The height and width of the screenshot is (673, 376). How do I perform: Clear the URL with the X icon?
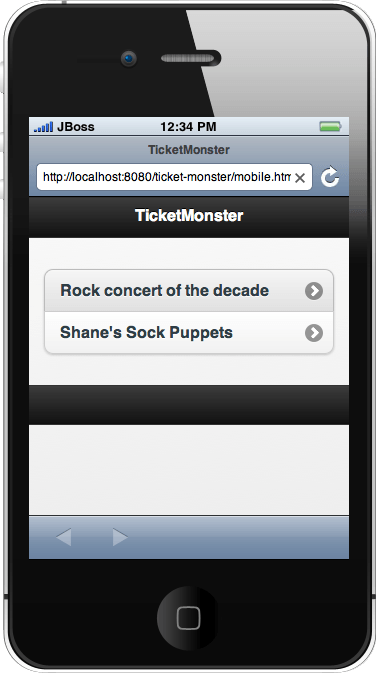300,178
